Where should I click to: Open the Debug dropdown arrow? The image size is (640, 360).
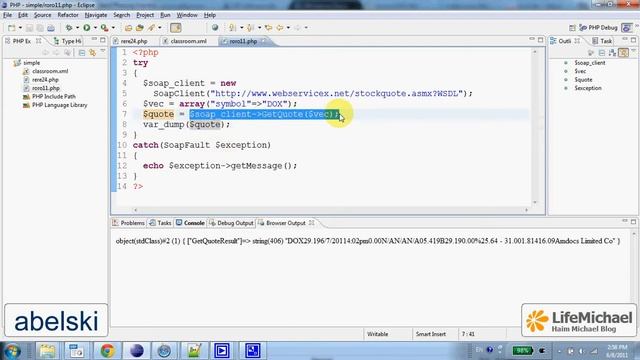[x=77, y=28]
